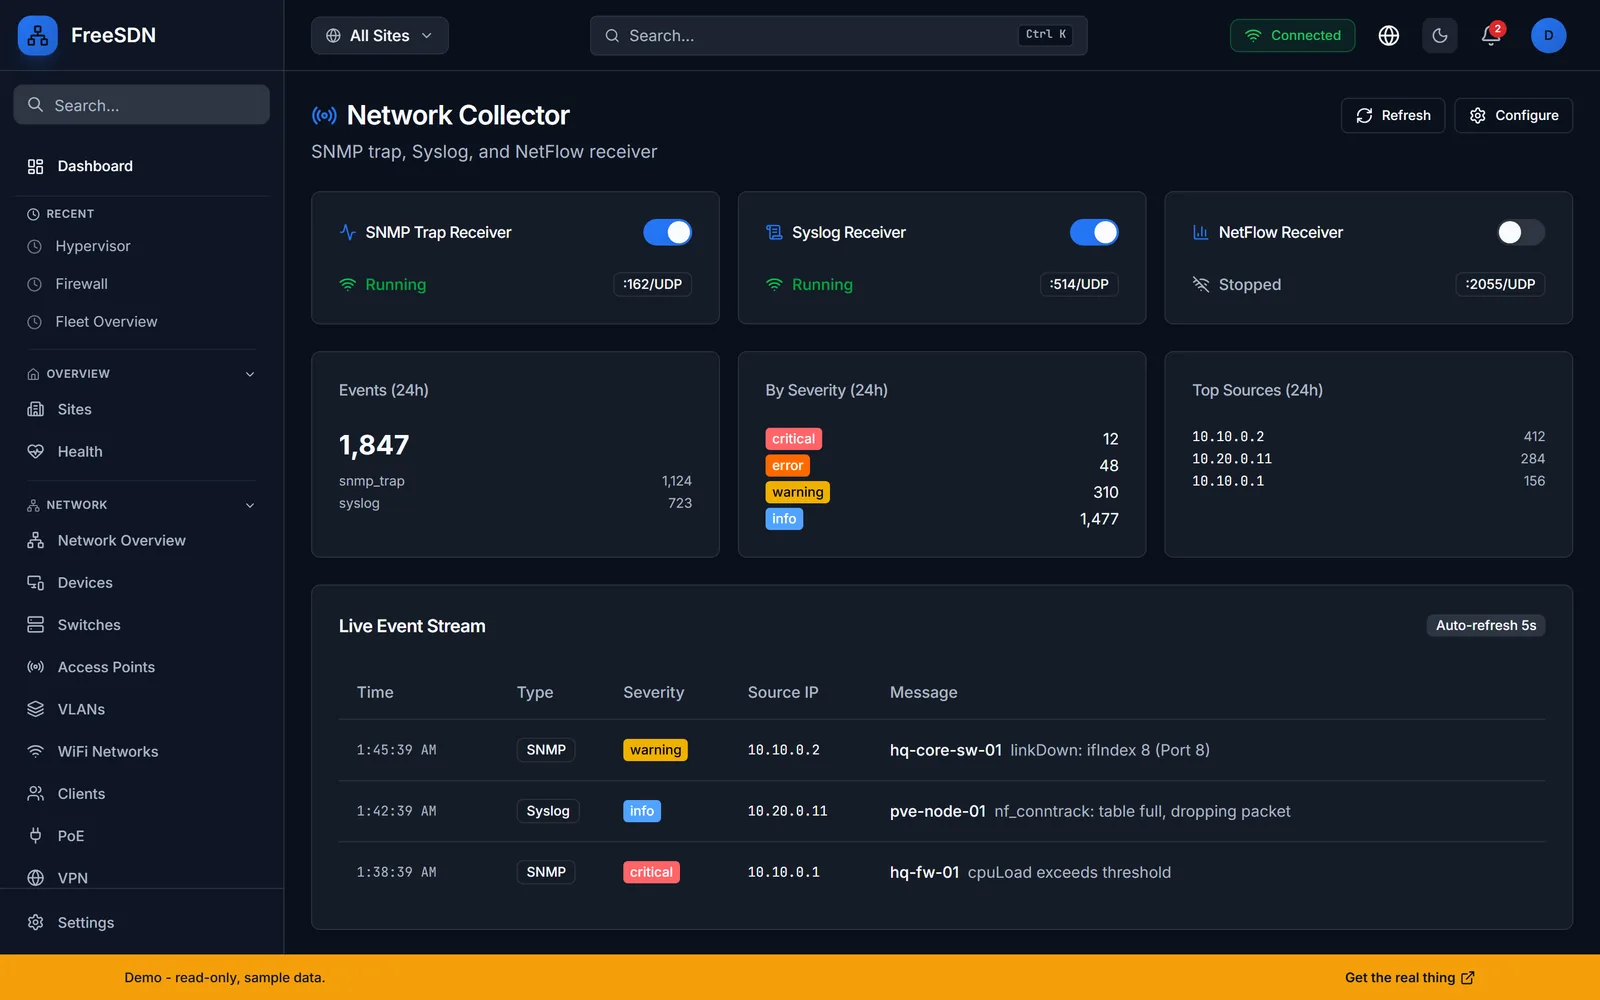
Task: Click the Connected status button
Action: tap(1293, 36)
